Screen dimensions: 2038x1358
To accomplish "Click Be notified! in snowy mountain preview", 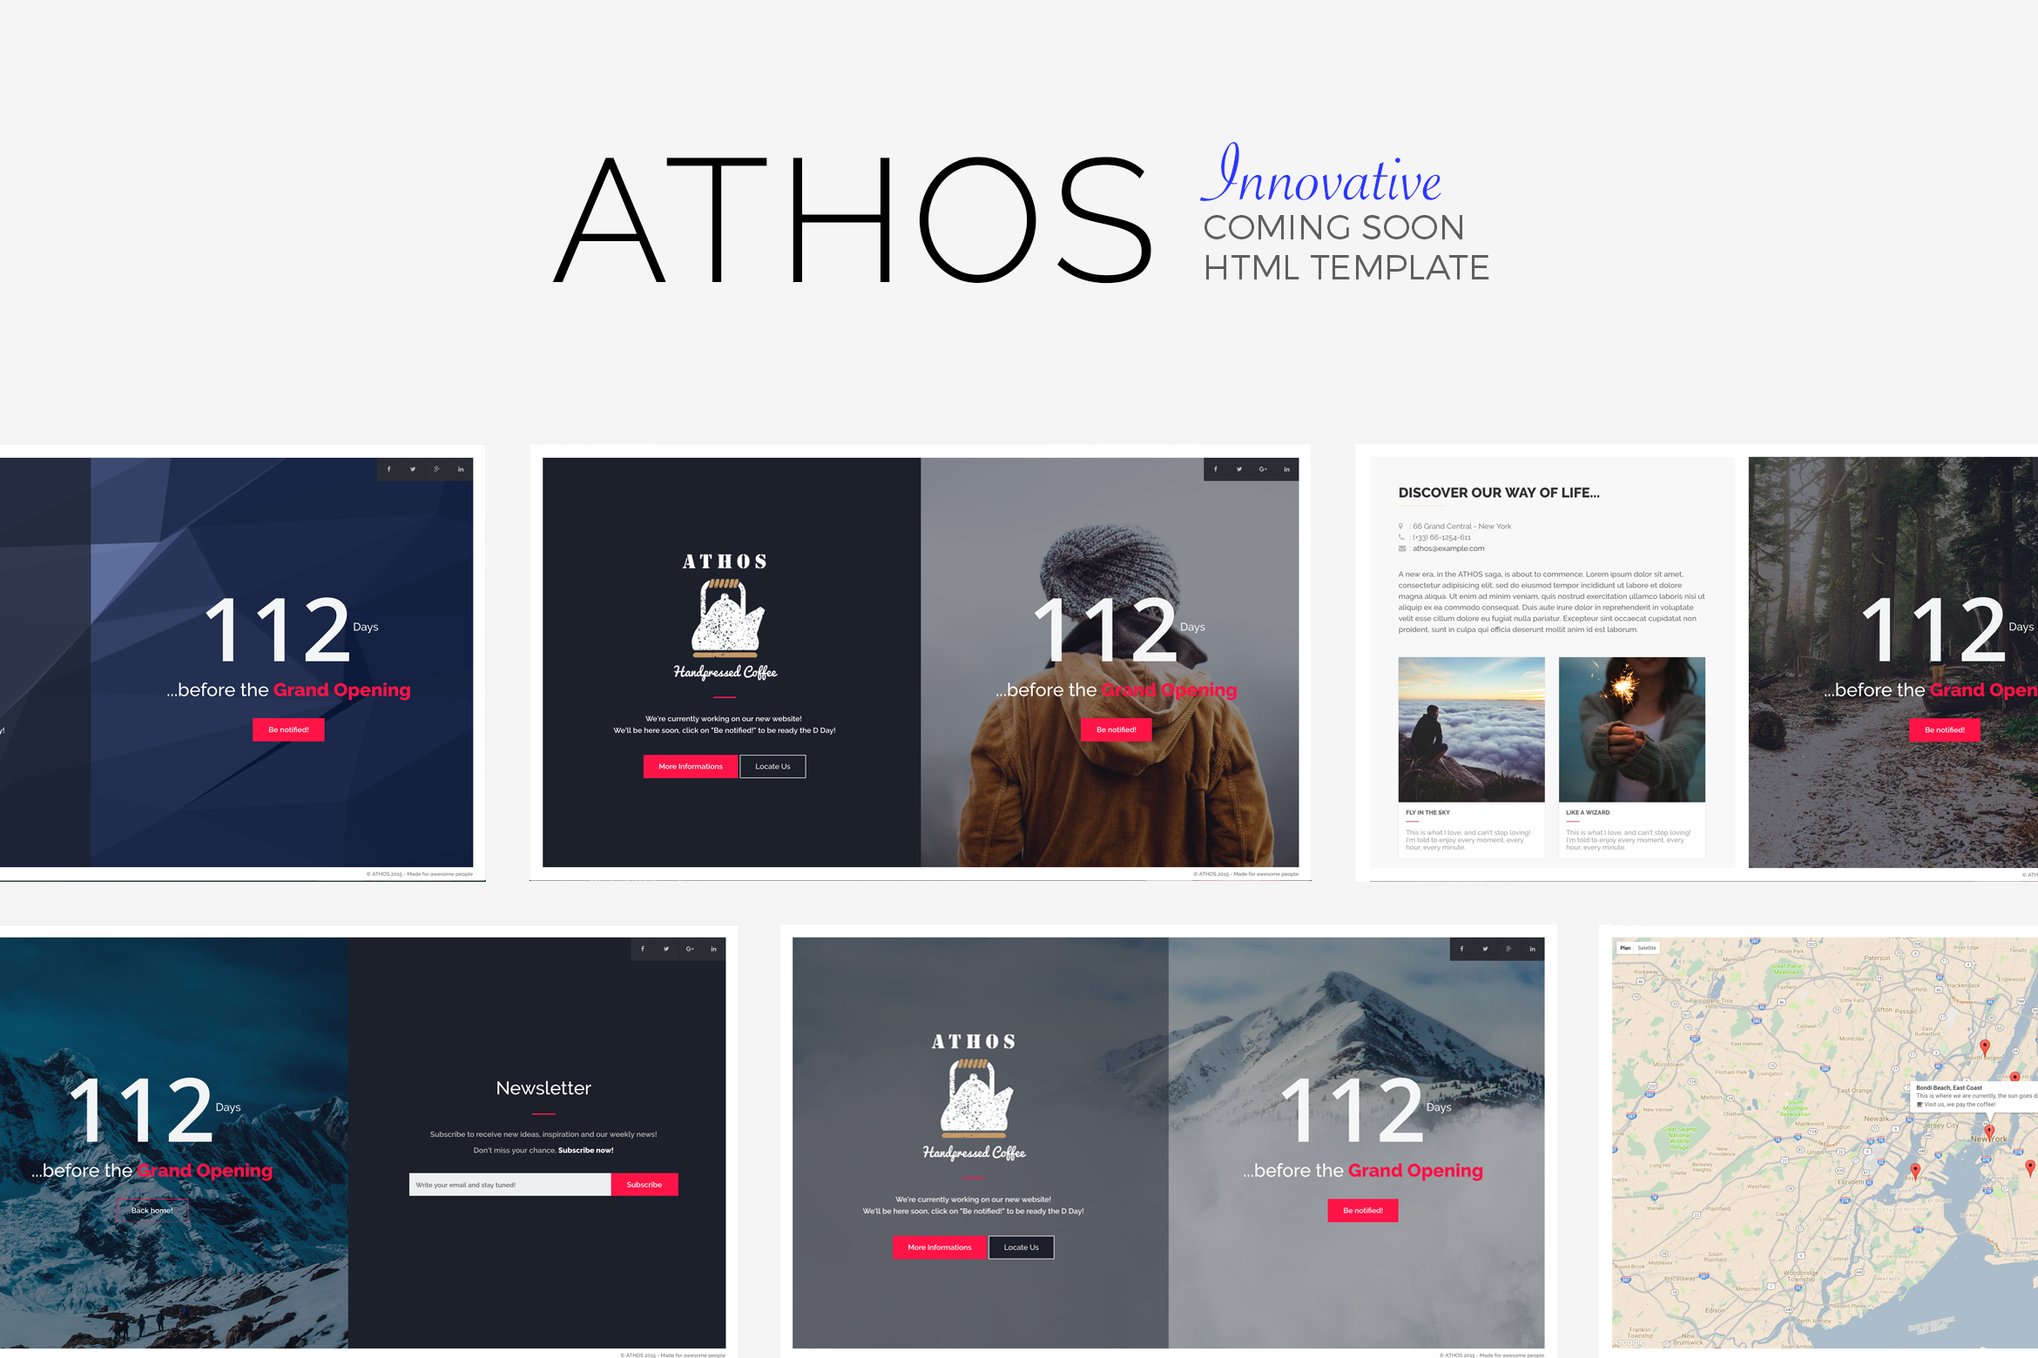I will (1363, 1211).
